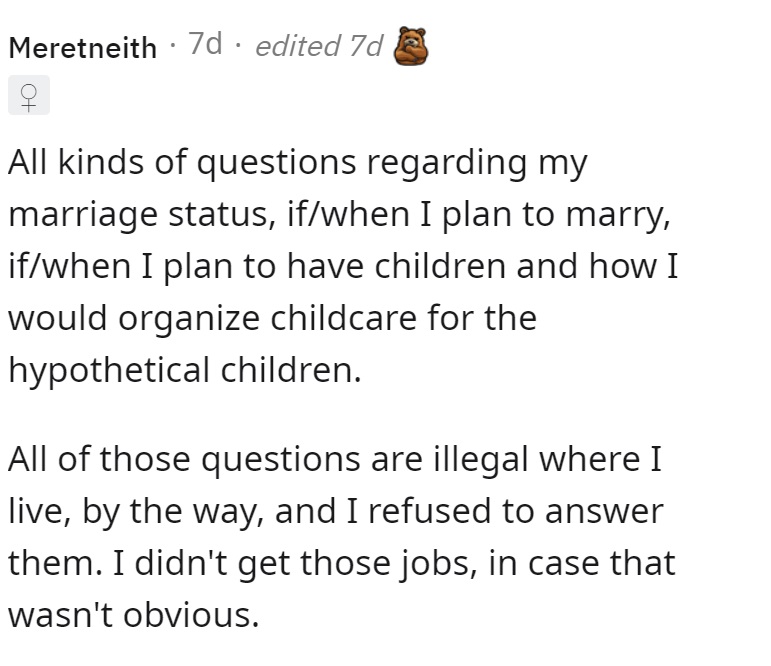The image size is (771, 666).
Task: Click the words 'marriage status' in the comment
Action: pyautogui.click(x=142, y=215)
